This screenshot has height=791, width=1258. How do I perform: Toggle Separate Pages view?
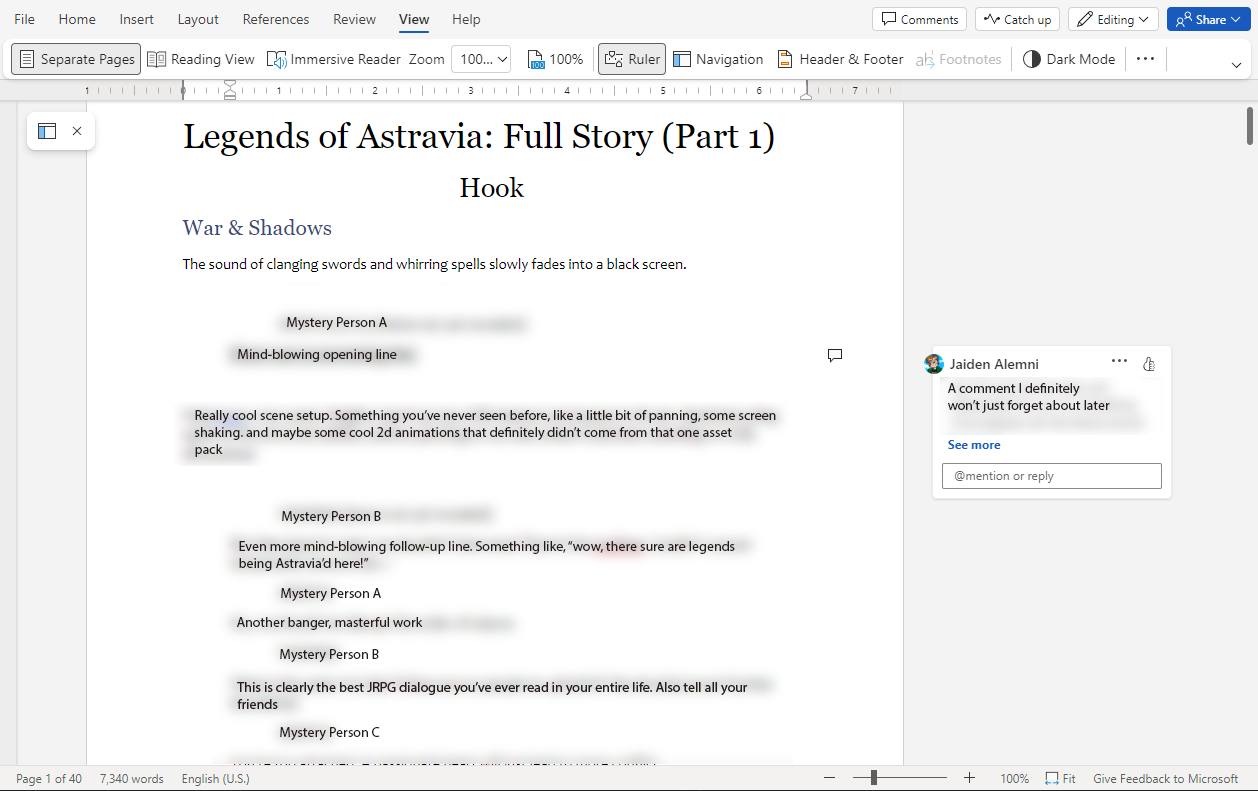pyautogui.click(x=76, y=59)
